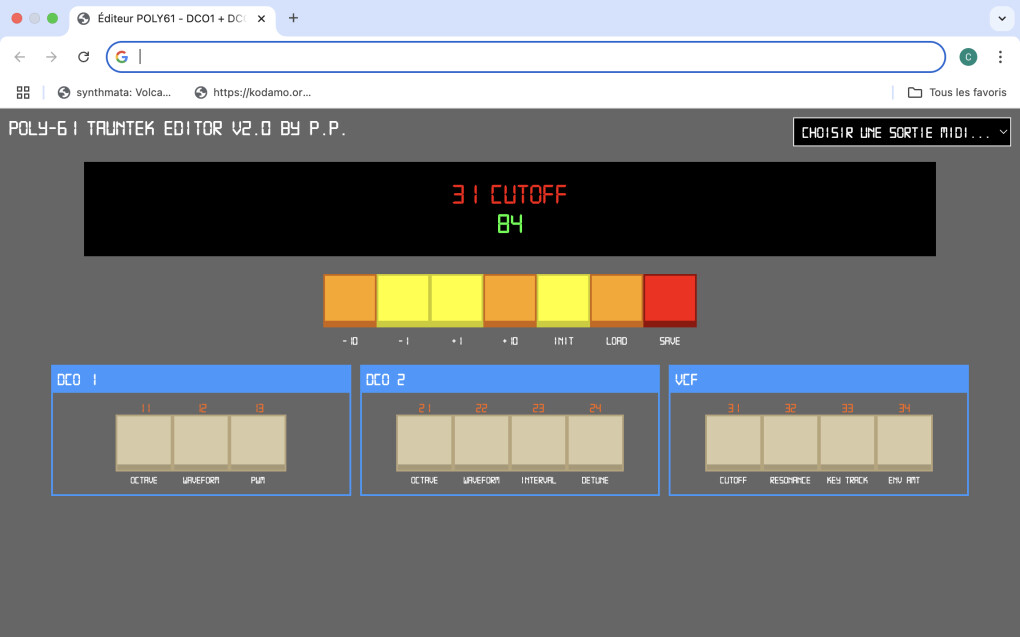This screenshot has width=1020, height=637.
Task: Decrease the value with the -10 button
Action: [x=350, y=301]
